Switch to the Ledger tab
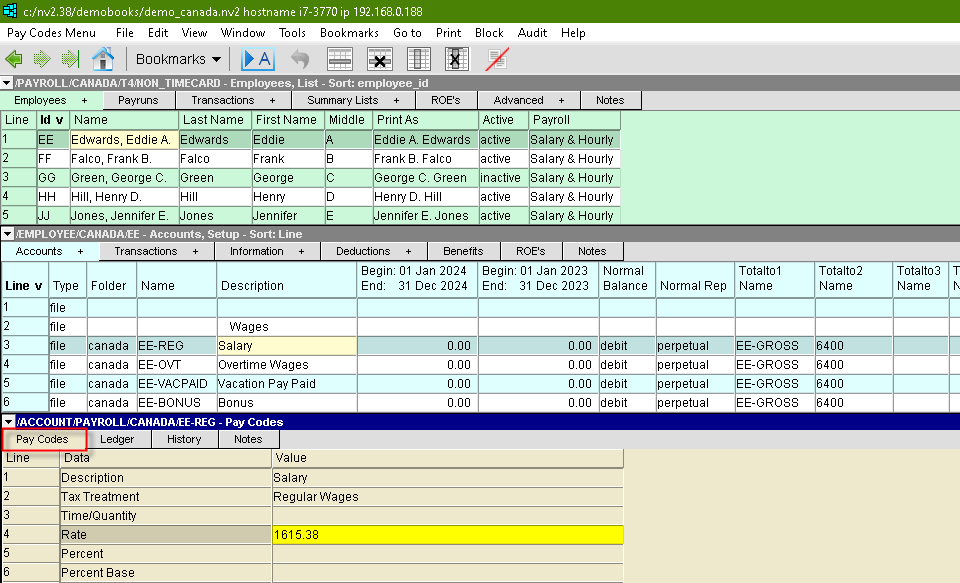The height and width of the screenshot is (583, 960). [117, 439]
